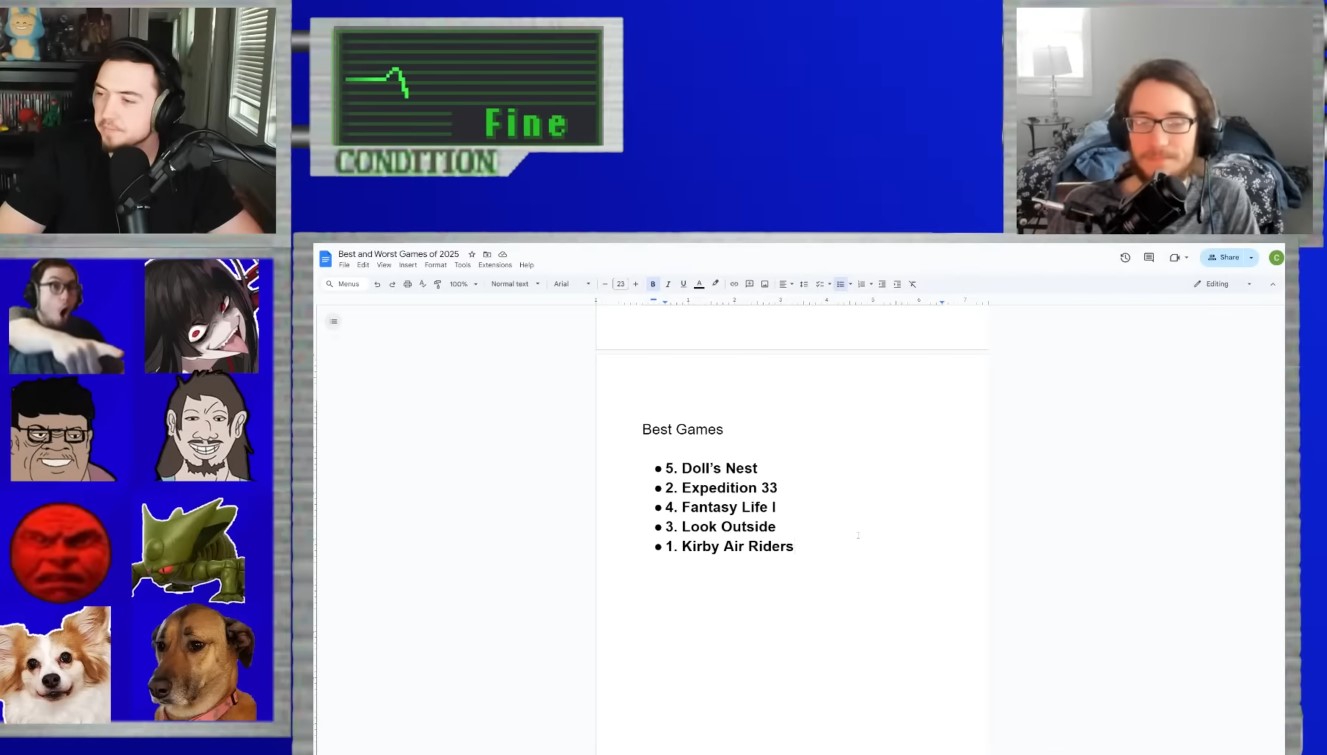Open the File menu
This screenshot has width=1327, height=755.
pos(344,266)
